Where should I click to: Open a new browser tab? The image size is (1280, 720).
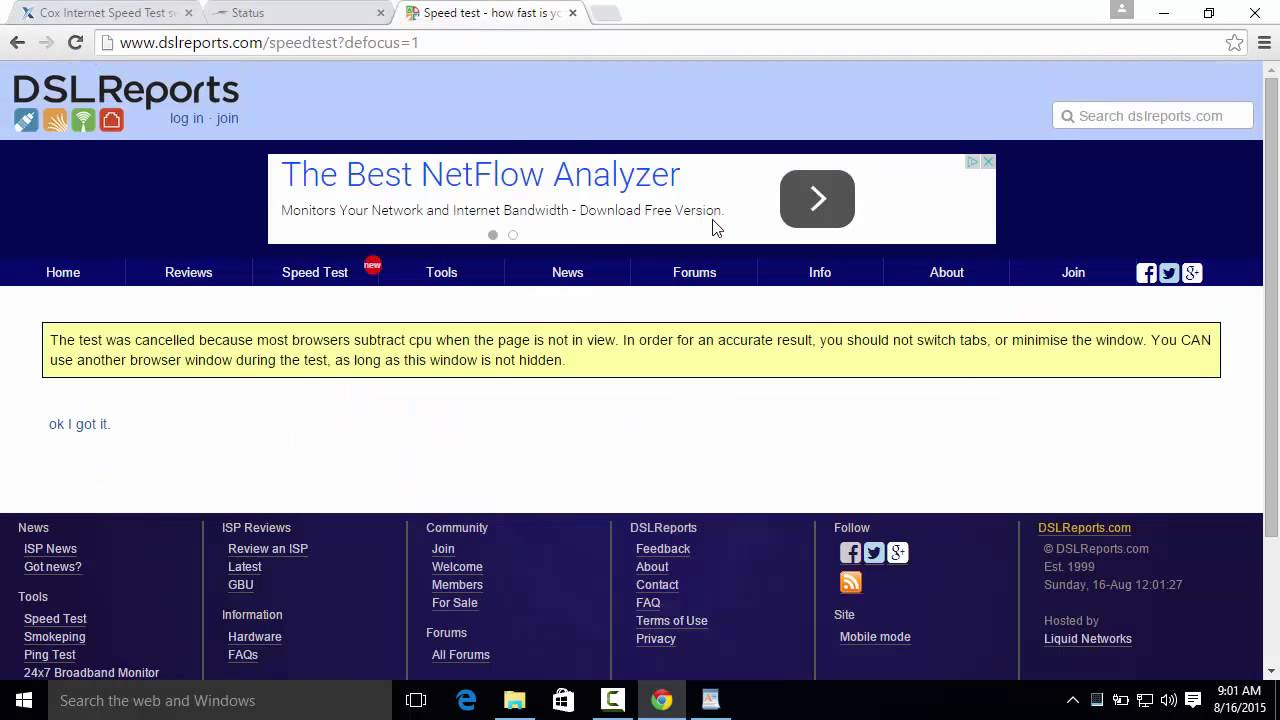[x=606, y=13]
